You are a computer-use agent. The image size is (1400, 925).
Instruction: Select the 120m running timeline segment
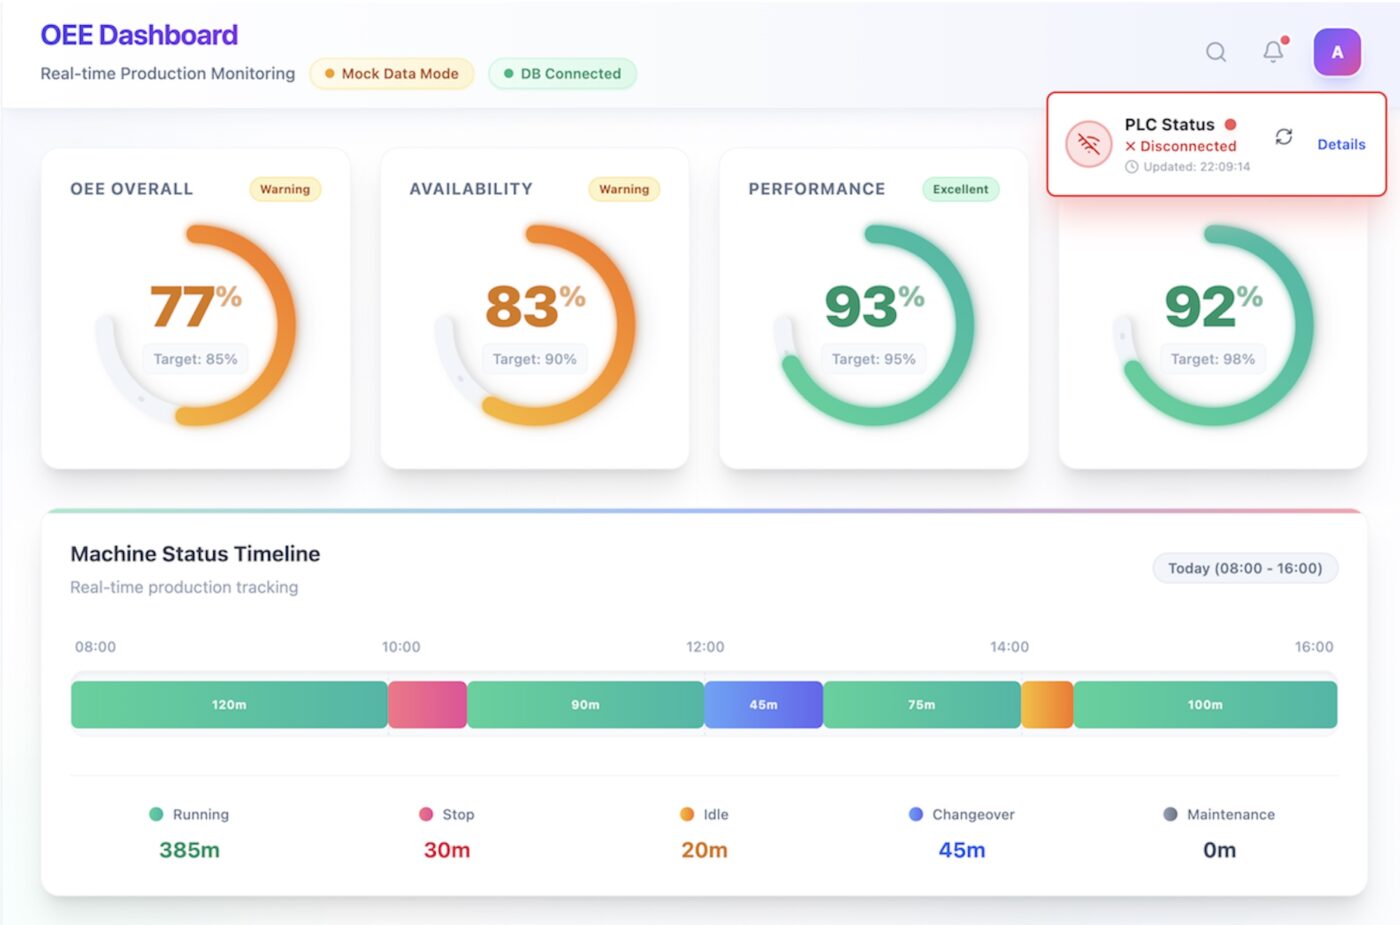click(x=229, y=705)
